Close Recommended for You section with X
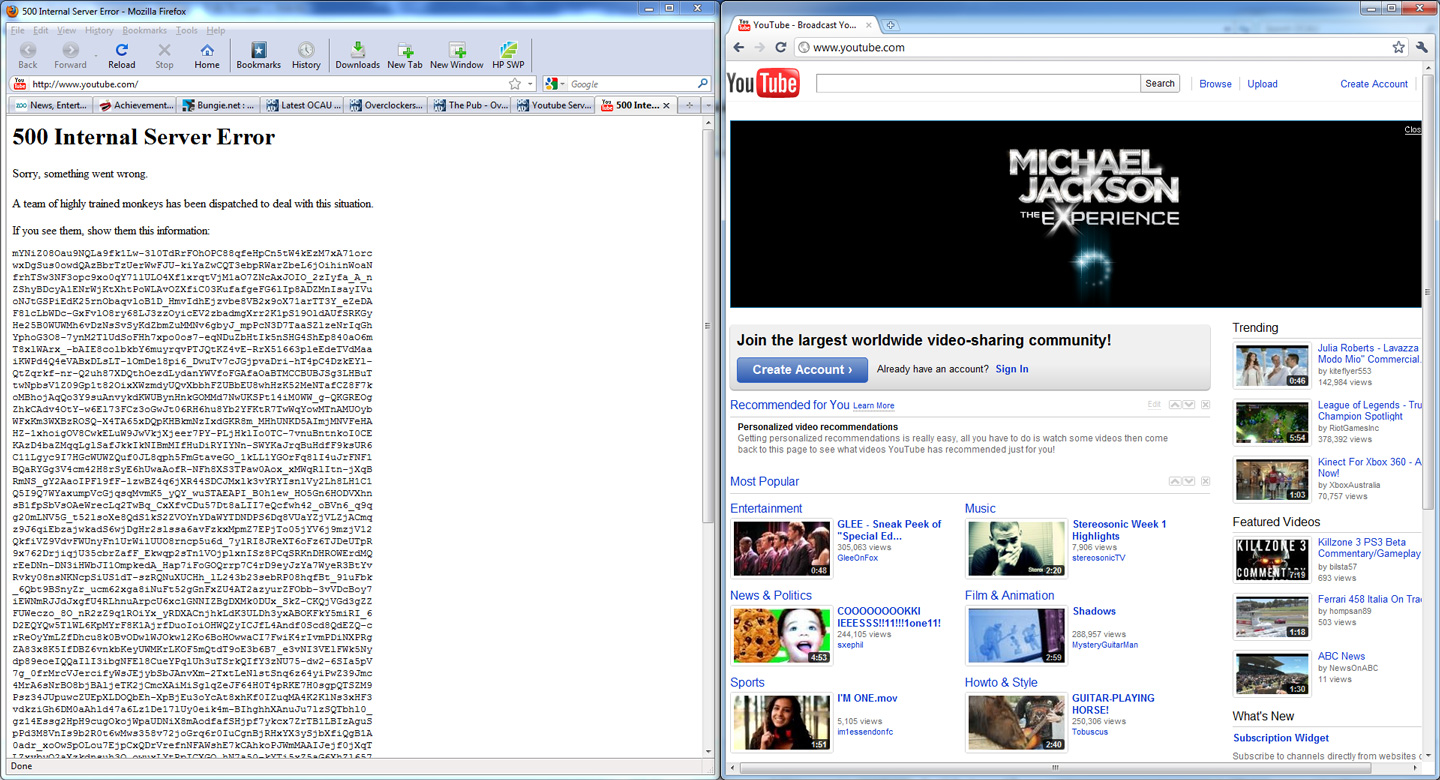The width and height of the screenshot is (1440, 780). click(1205, 405)
